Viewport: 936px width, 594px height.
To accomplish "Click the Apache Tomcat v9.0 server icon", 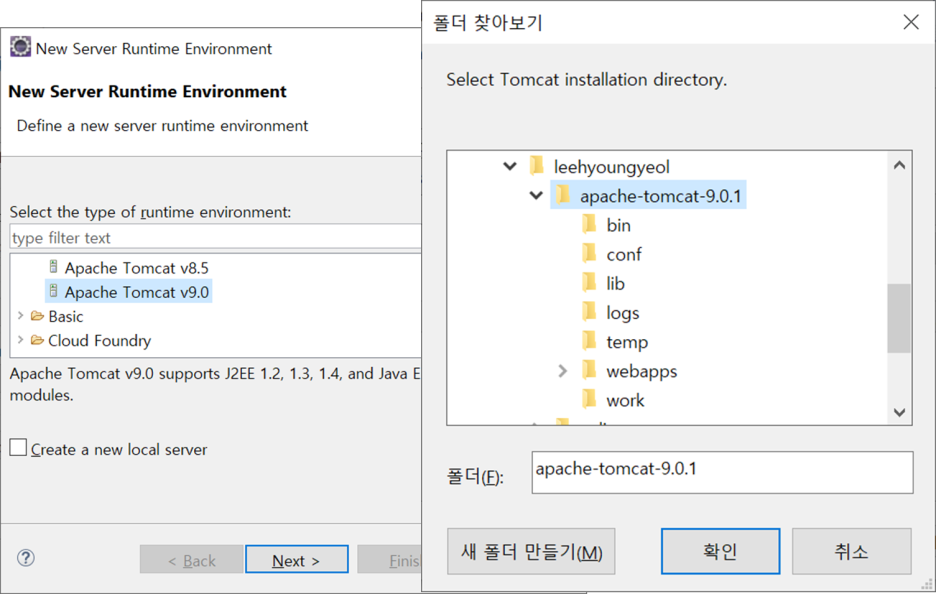I will coord(54,291).
